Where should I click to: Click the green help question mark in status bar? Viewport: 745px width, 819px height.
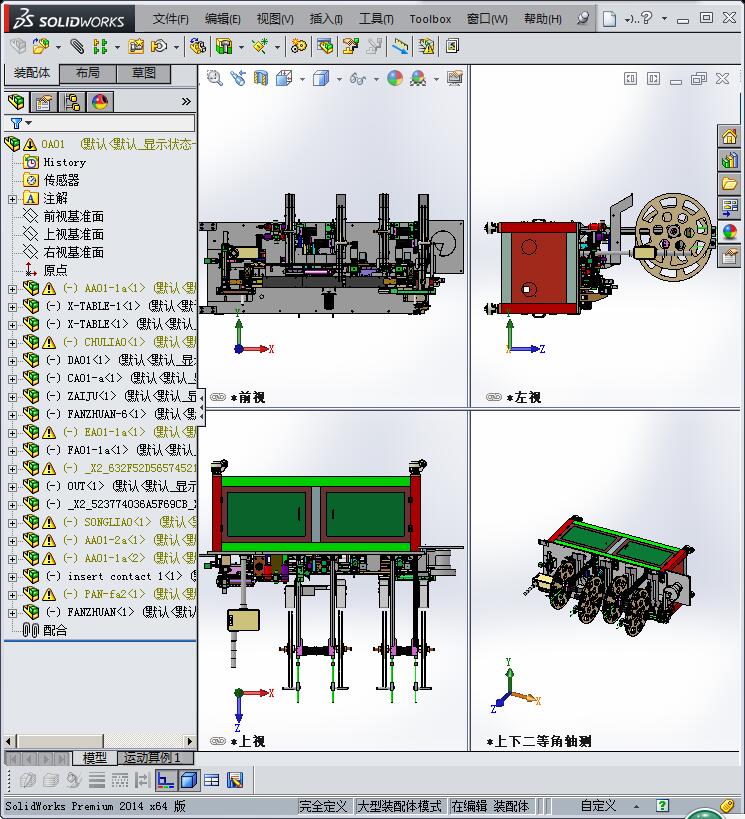662,805
